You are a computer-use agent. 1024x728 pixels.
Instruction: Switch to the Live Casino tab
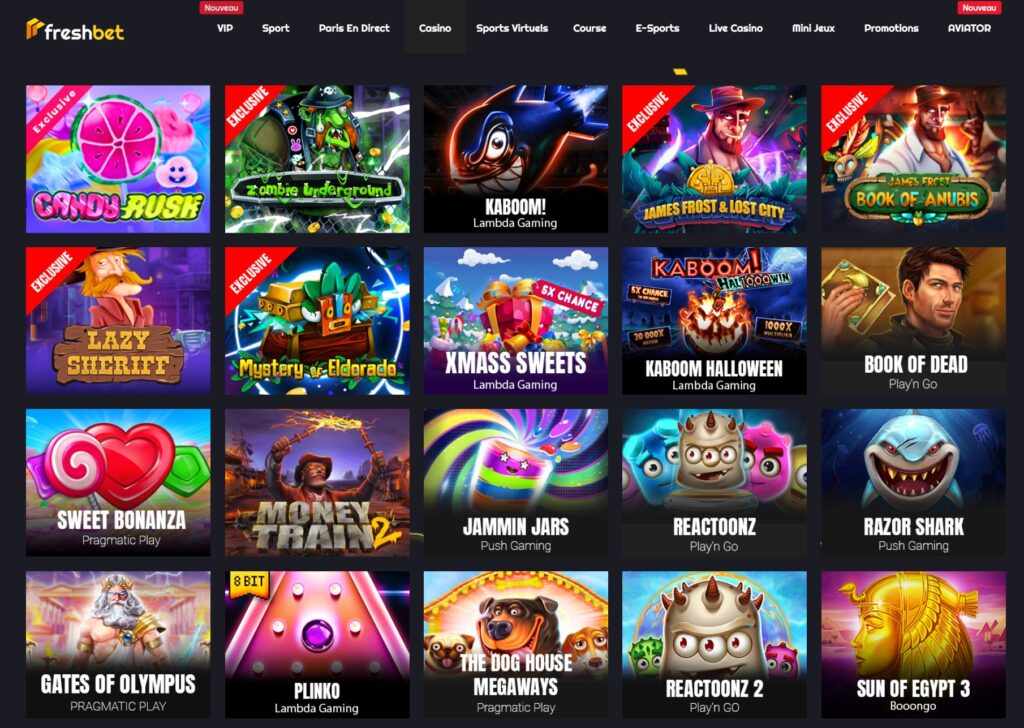point(735,28)
